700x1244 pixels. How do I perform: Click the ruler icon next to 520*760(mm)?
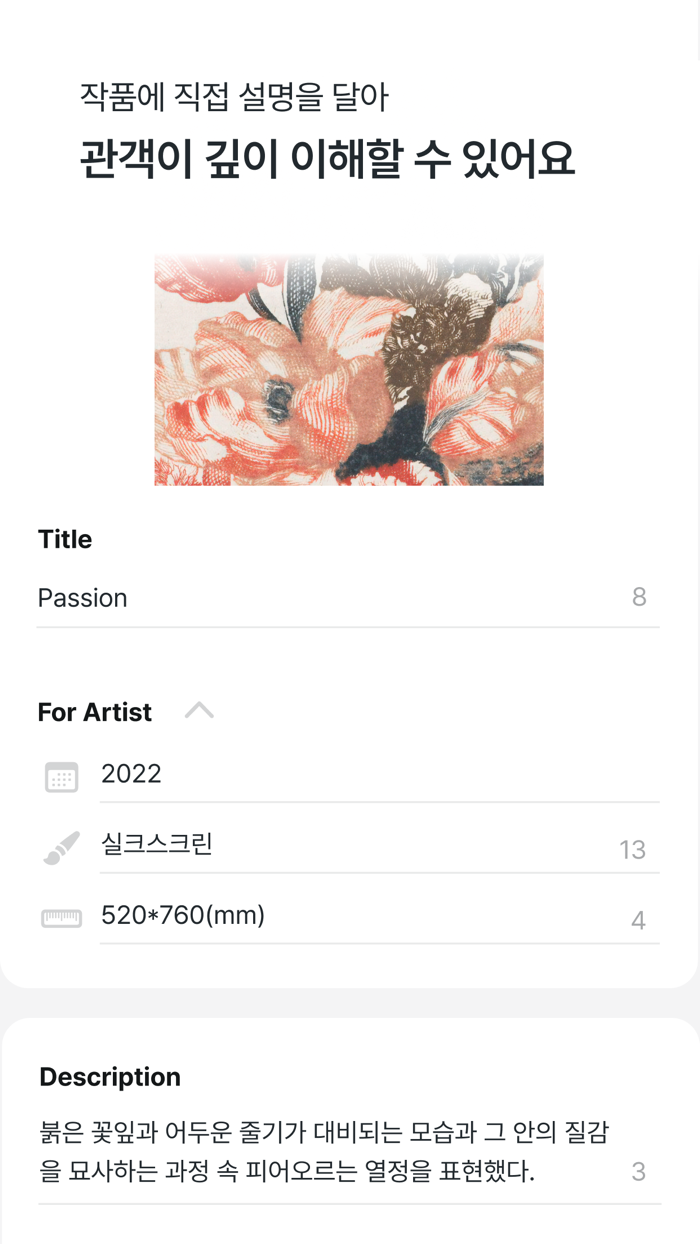pos(60,918)
